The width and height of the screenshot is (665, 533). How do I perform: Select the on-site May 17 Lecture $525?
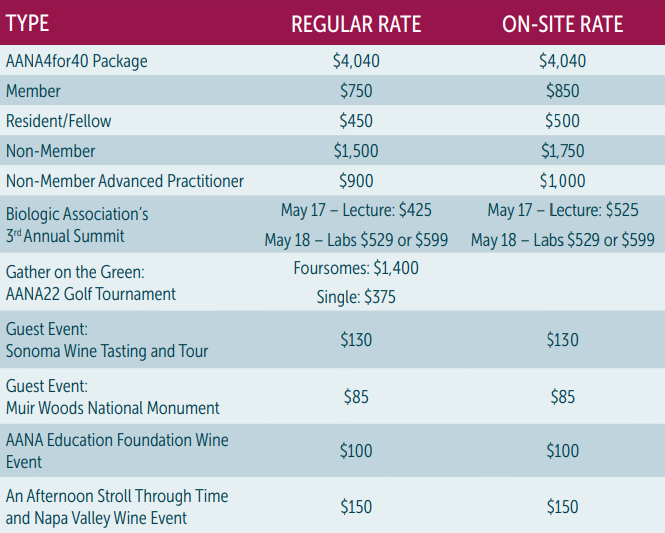[x=563, y=210]
